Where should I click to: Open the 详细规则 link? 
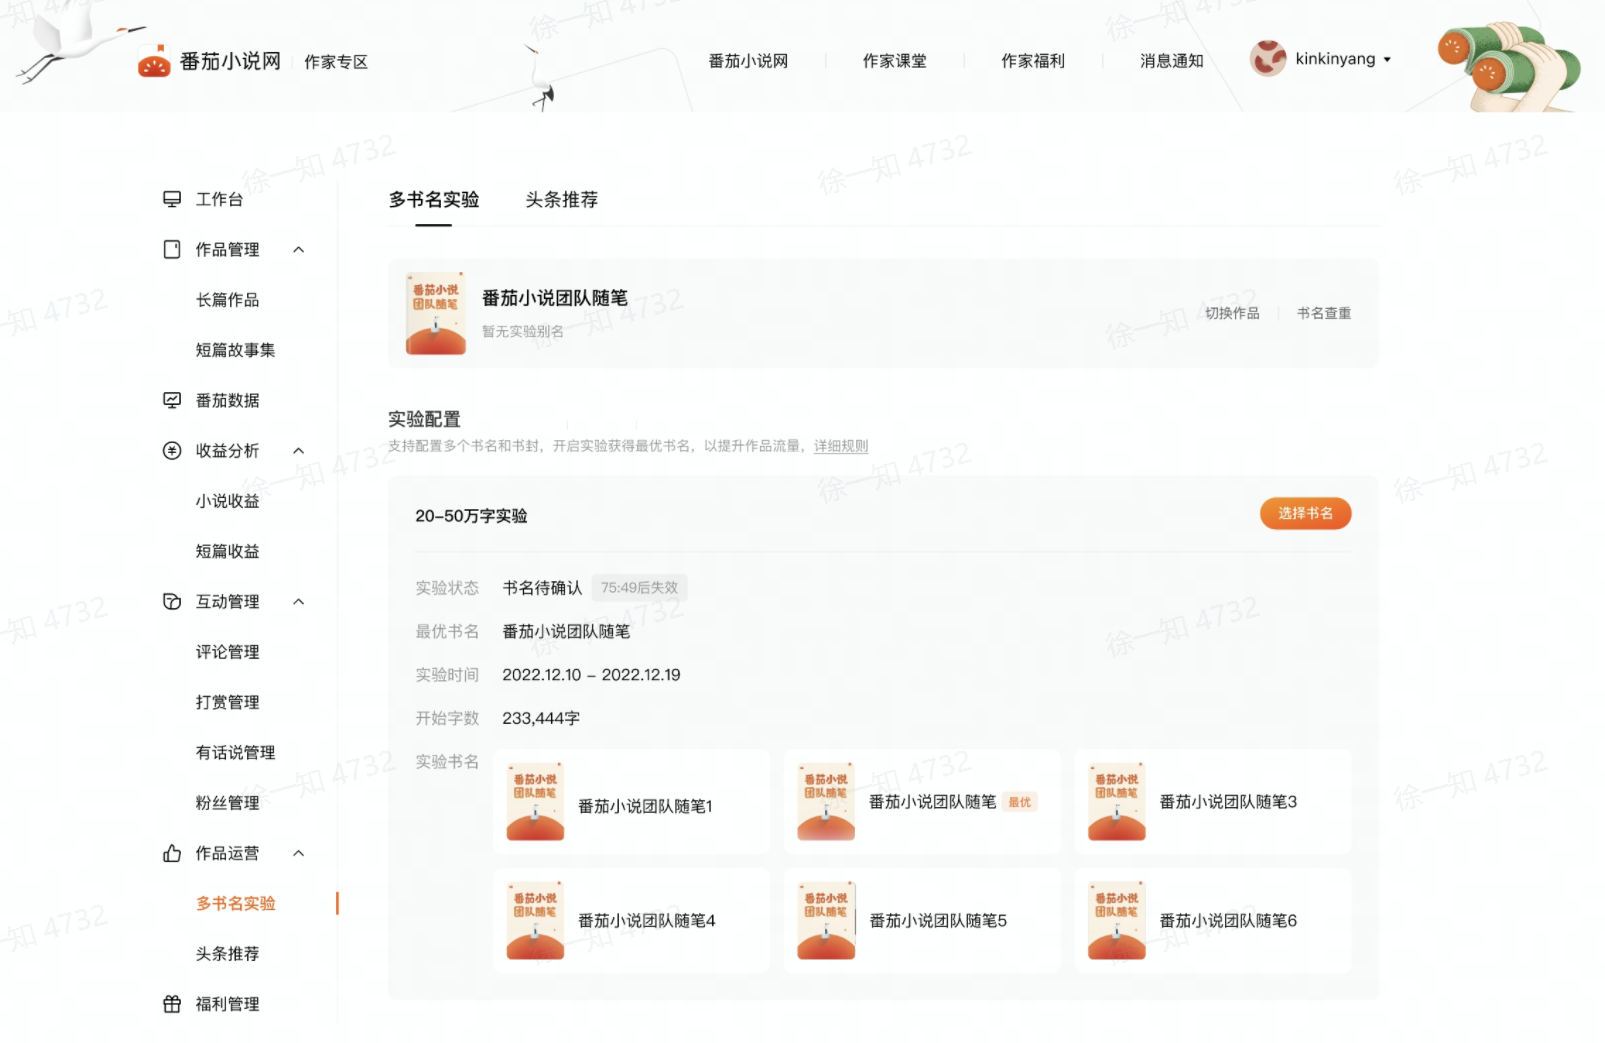840,446
